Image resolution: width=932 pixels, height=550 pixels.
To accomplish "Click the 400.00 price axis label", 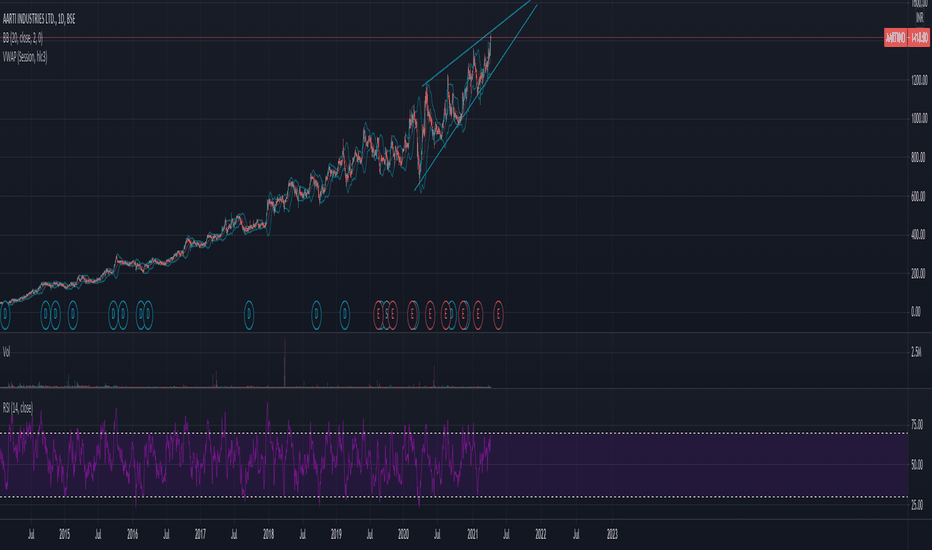I will click(918, 235).
